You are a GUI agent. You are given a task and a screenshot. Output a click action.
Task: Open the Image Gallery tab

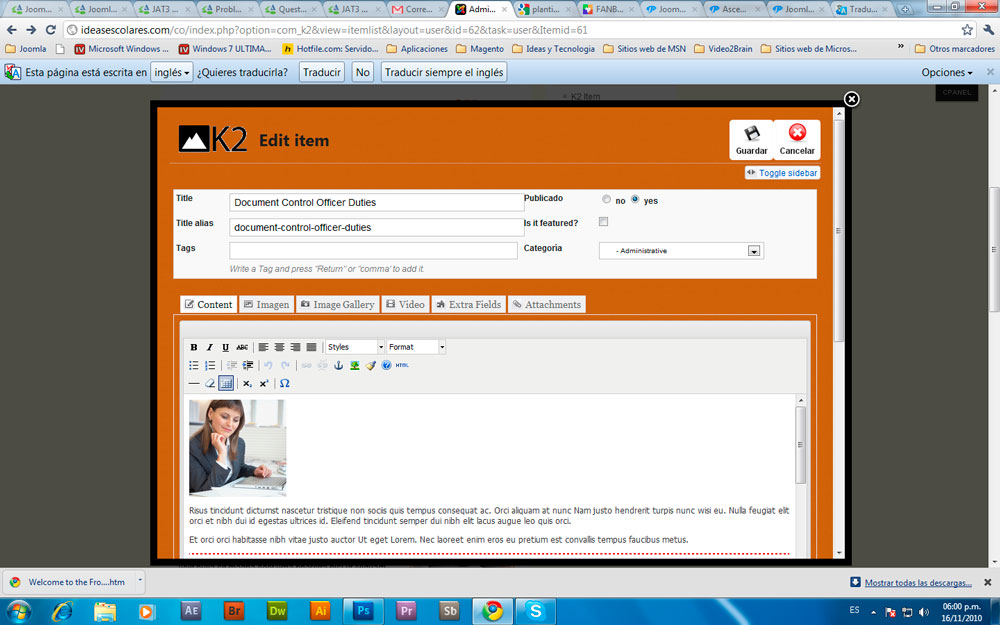click(x=337, y=304)
